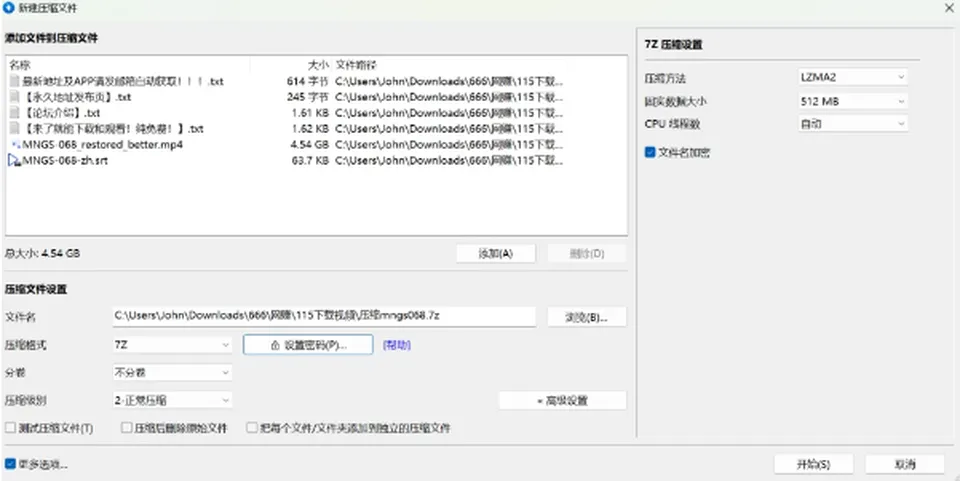
Task: Click the 删除(D) button
Action: [x=587, y=253]
